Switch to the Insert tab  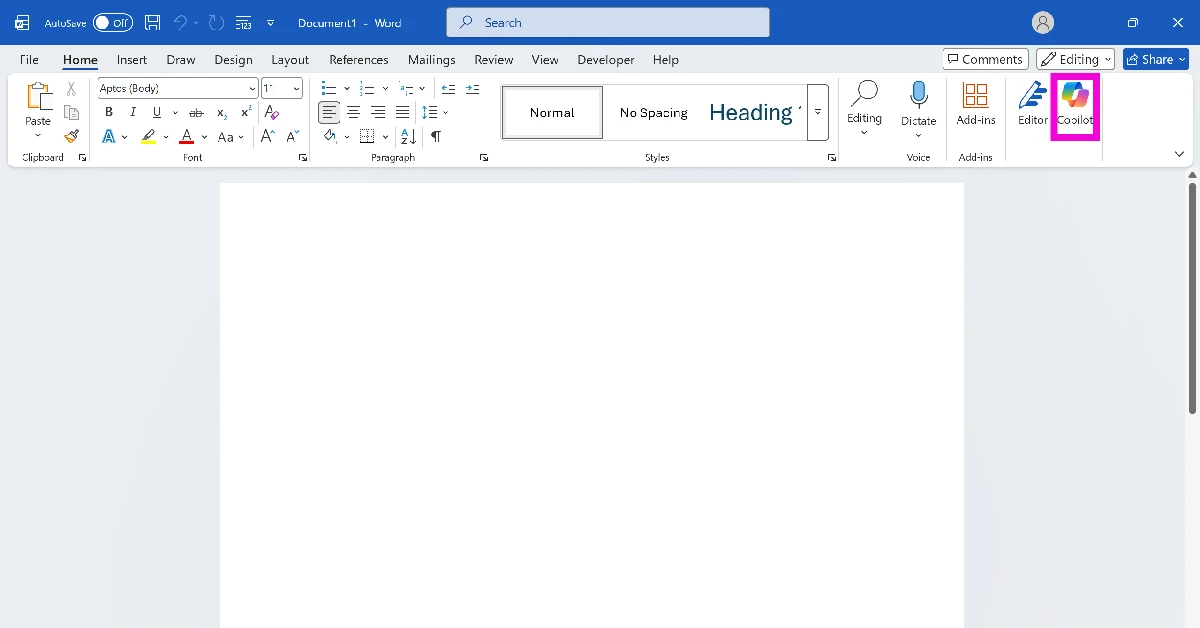click(x=131, y=59)
